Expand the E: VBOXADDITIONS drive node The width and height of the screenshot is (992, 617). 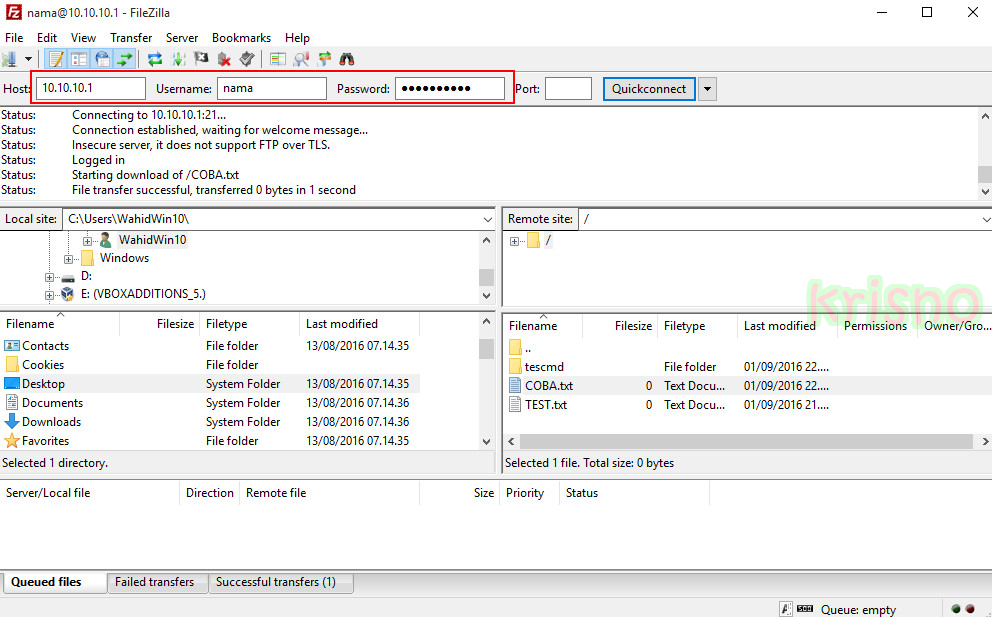49,295
